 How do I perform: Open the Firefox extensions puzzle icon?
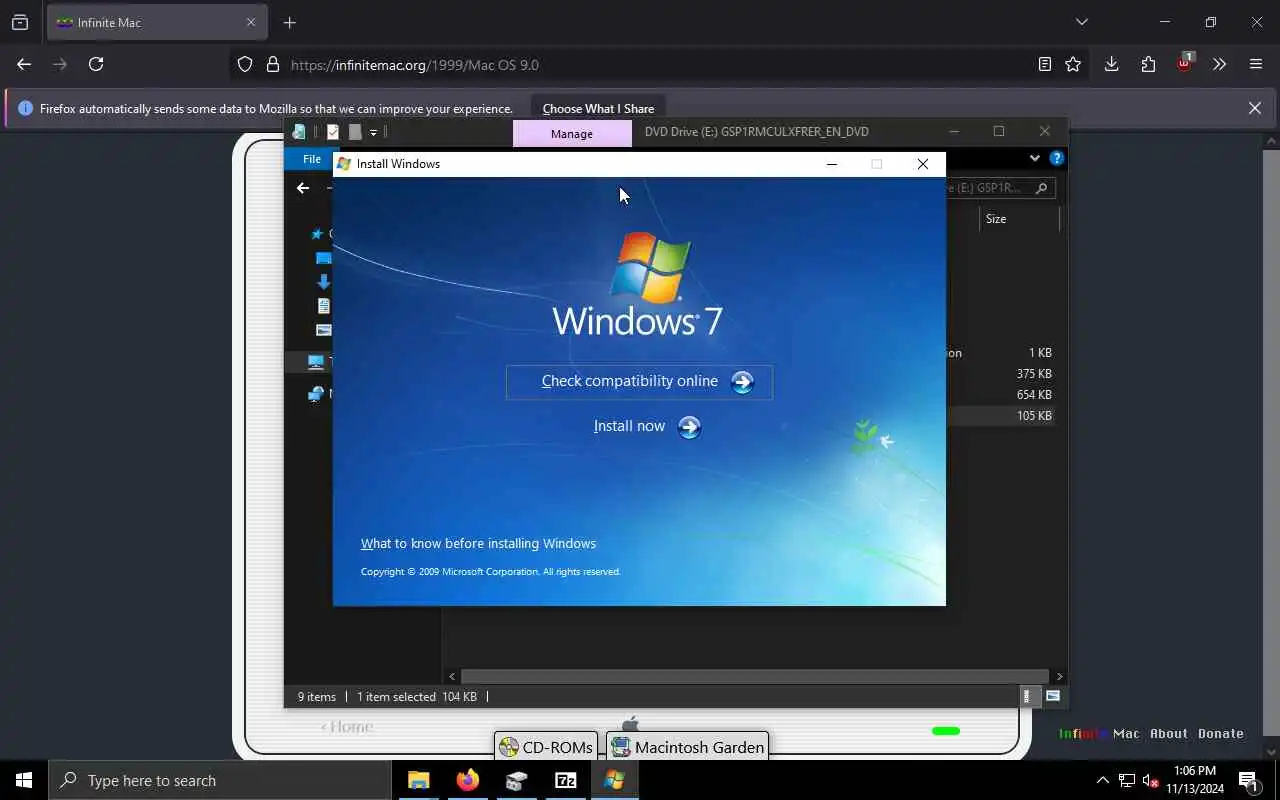coord(1148,64)
